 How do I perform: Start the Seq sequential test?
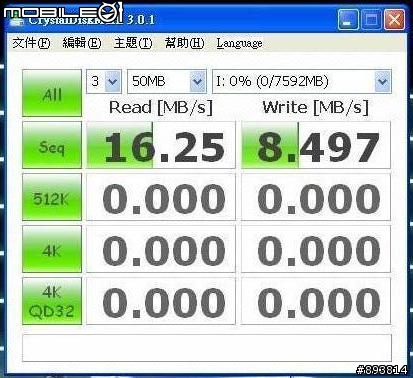[x=52, y=145]
